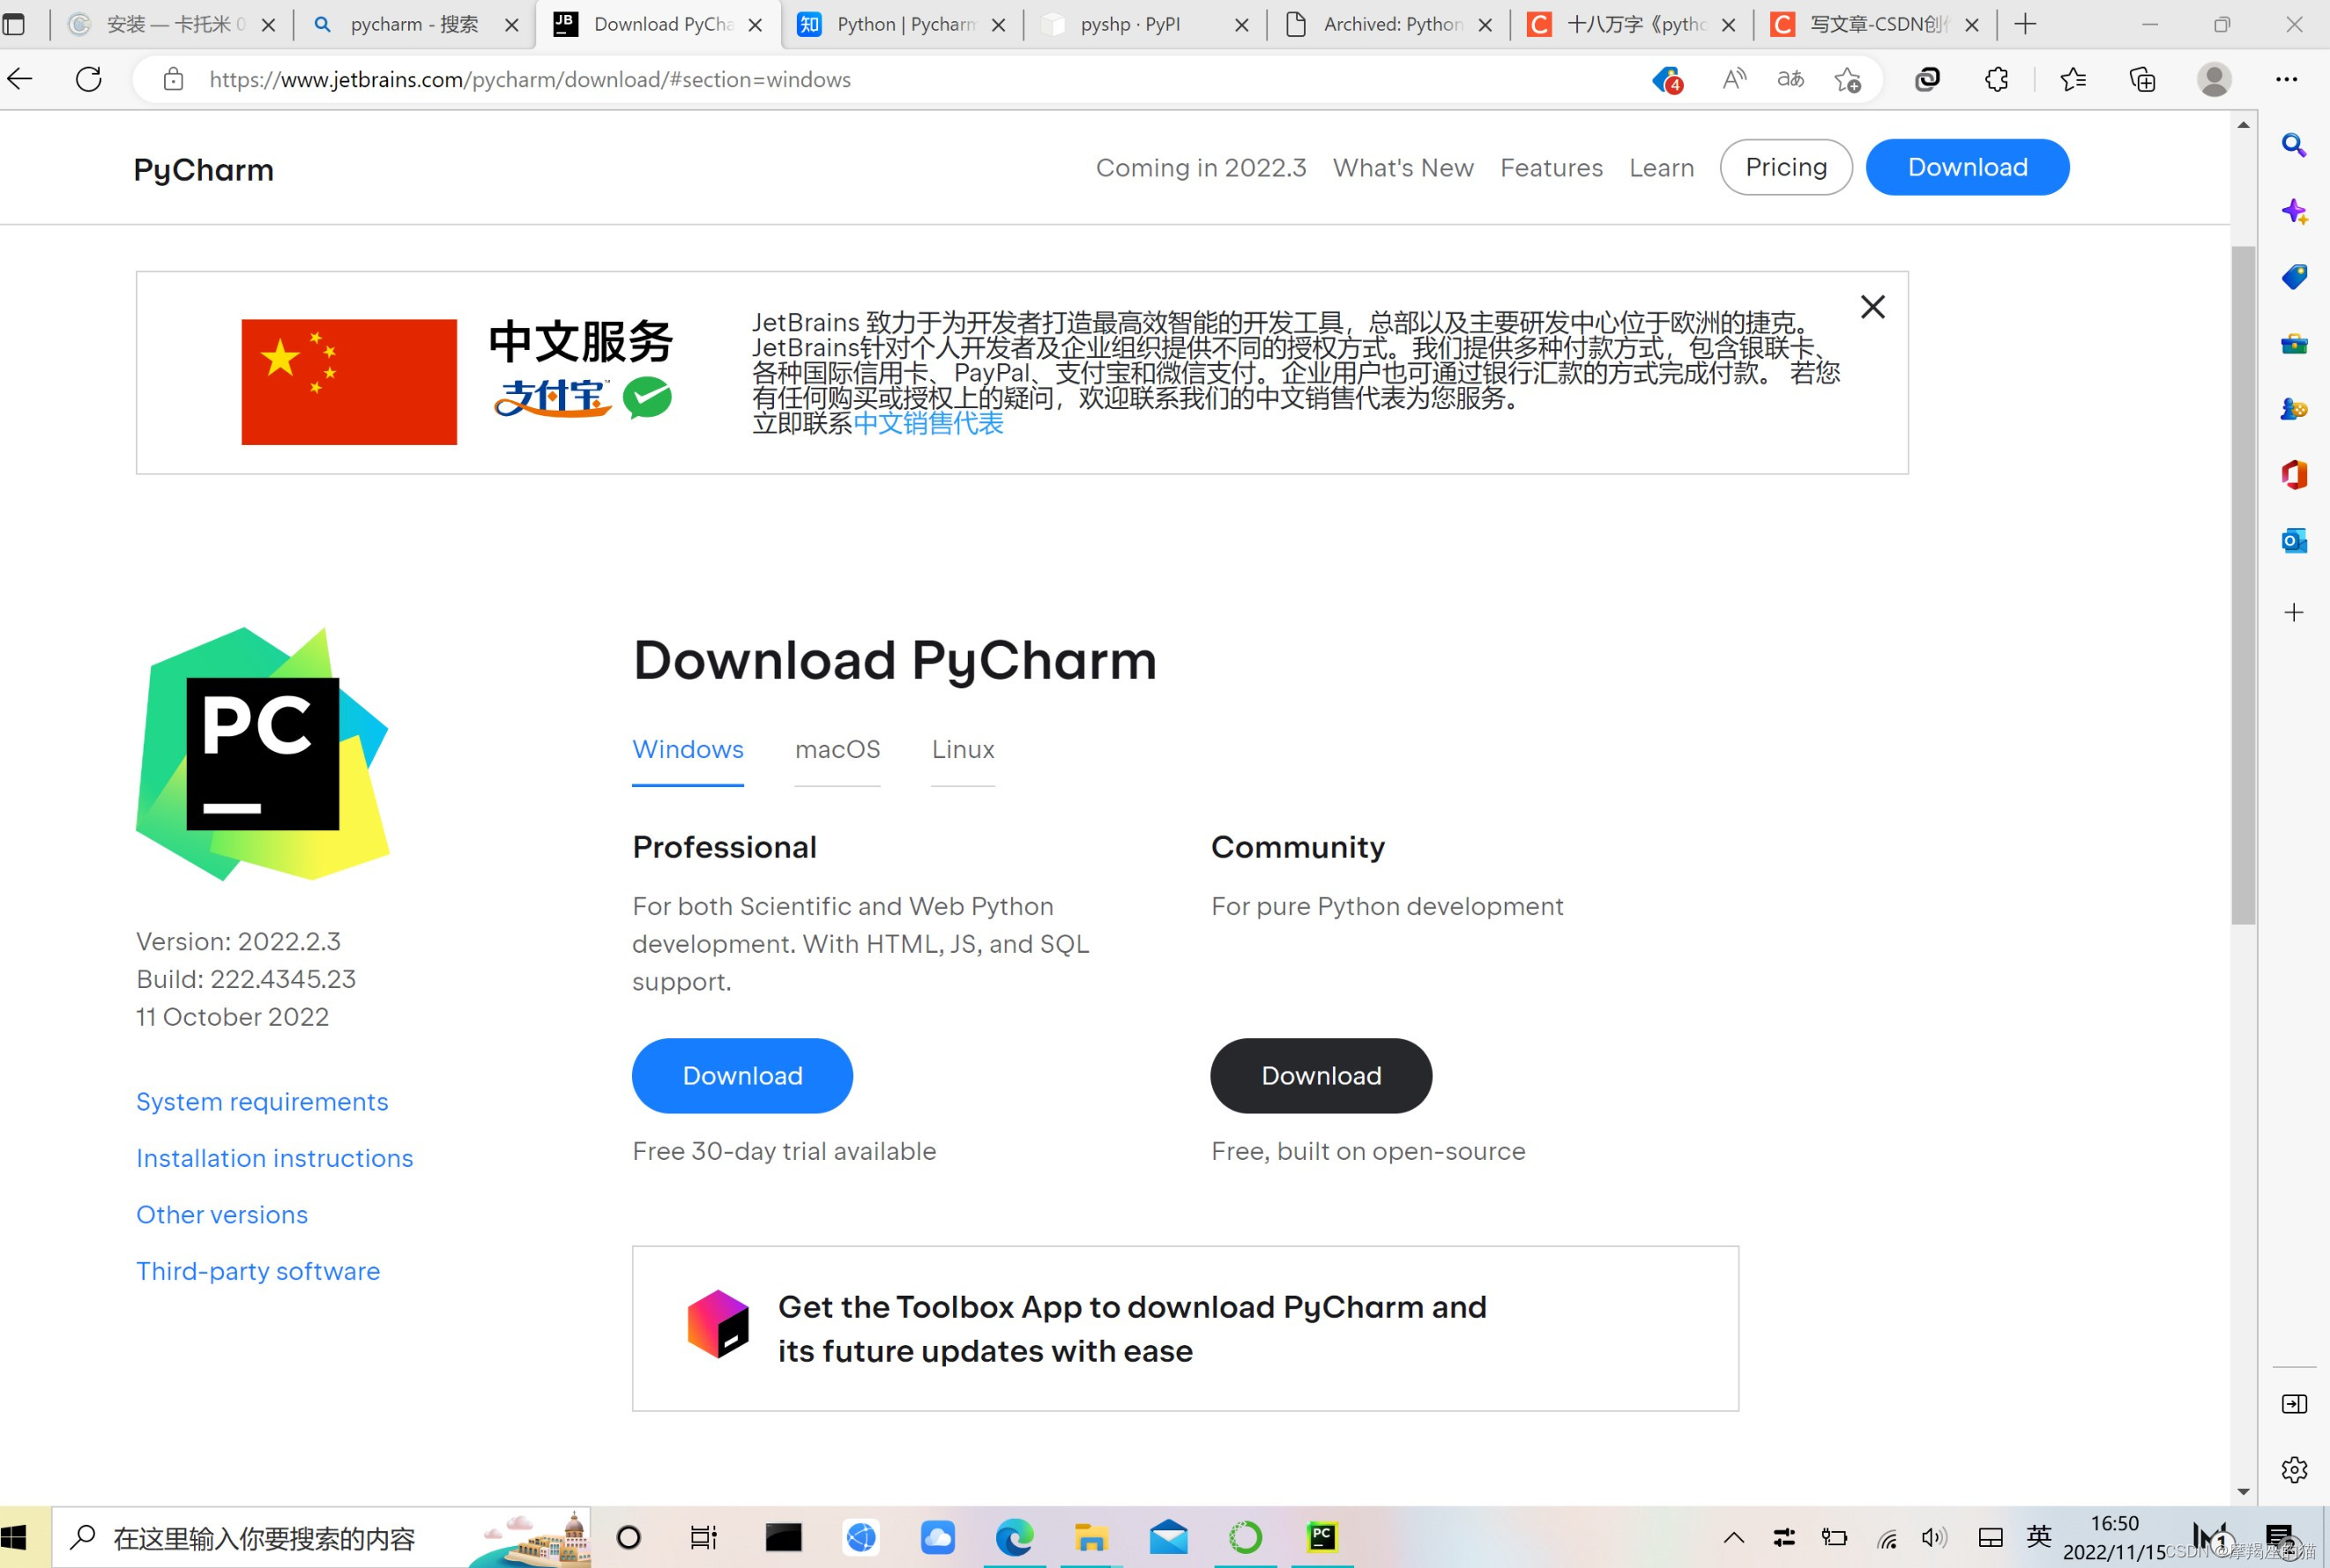Screen dimensions: 2330x1568
Task: Open the tab actions menu icon
Action: [x=14, y=24]
